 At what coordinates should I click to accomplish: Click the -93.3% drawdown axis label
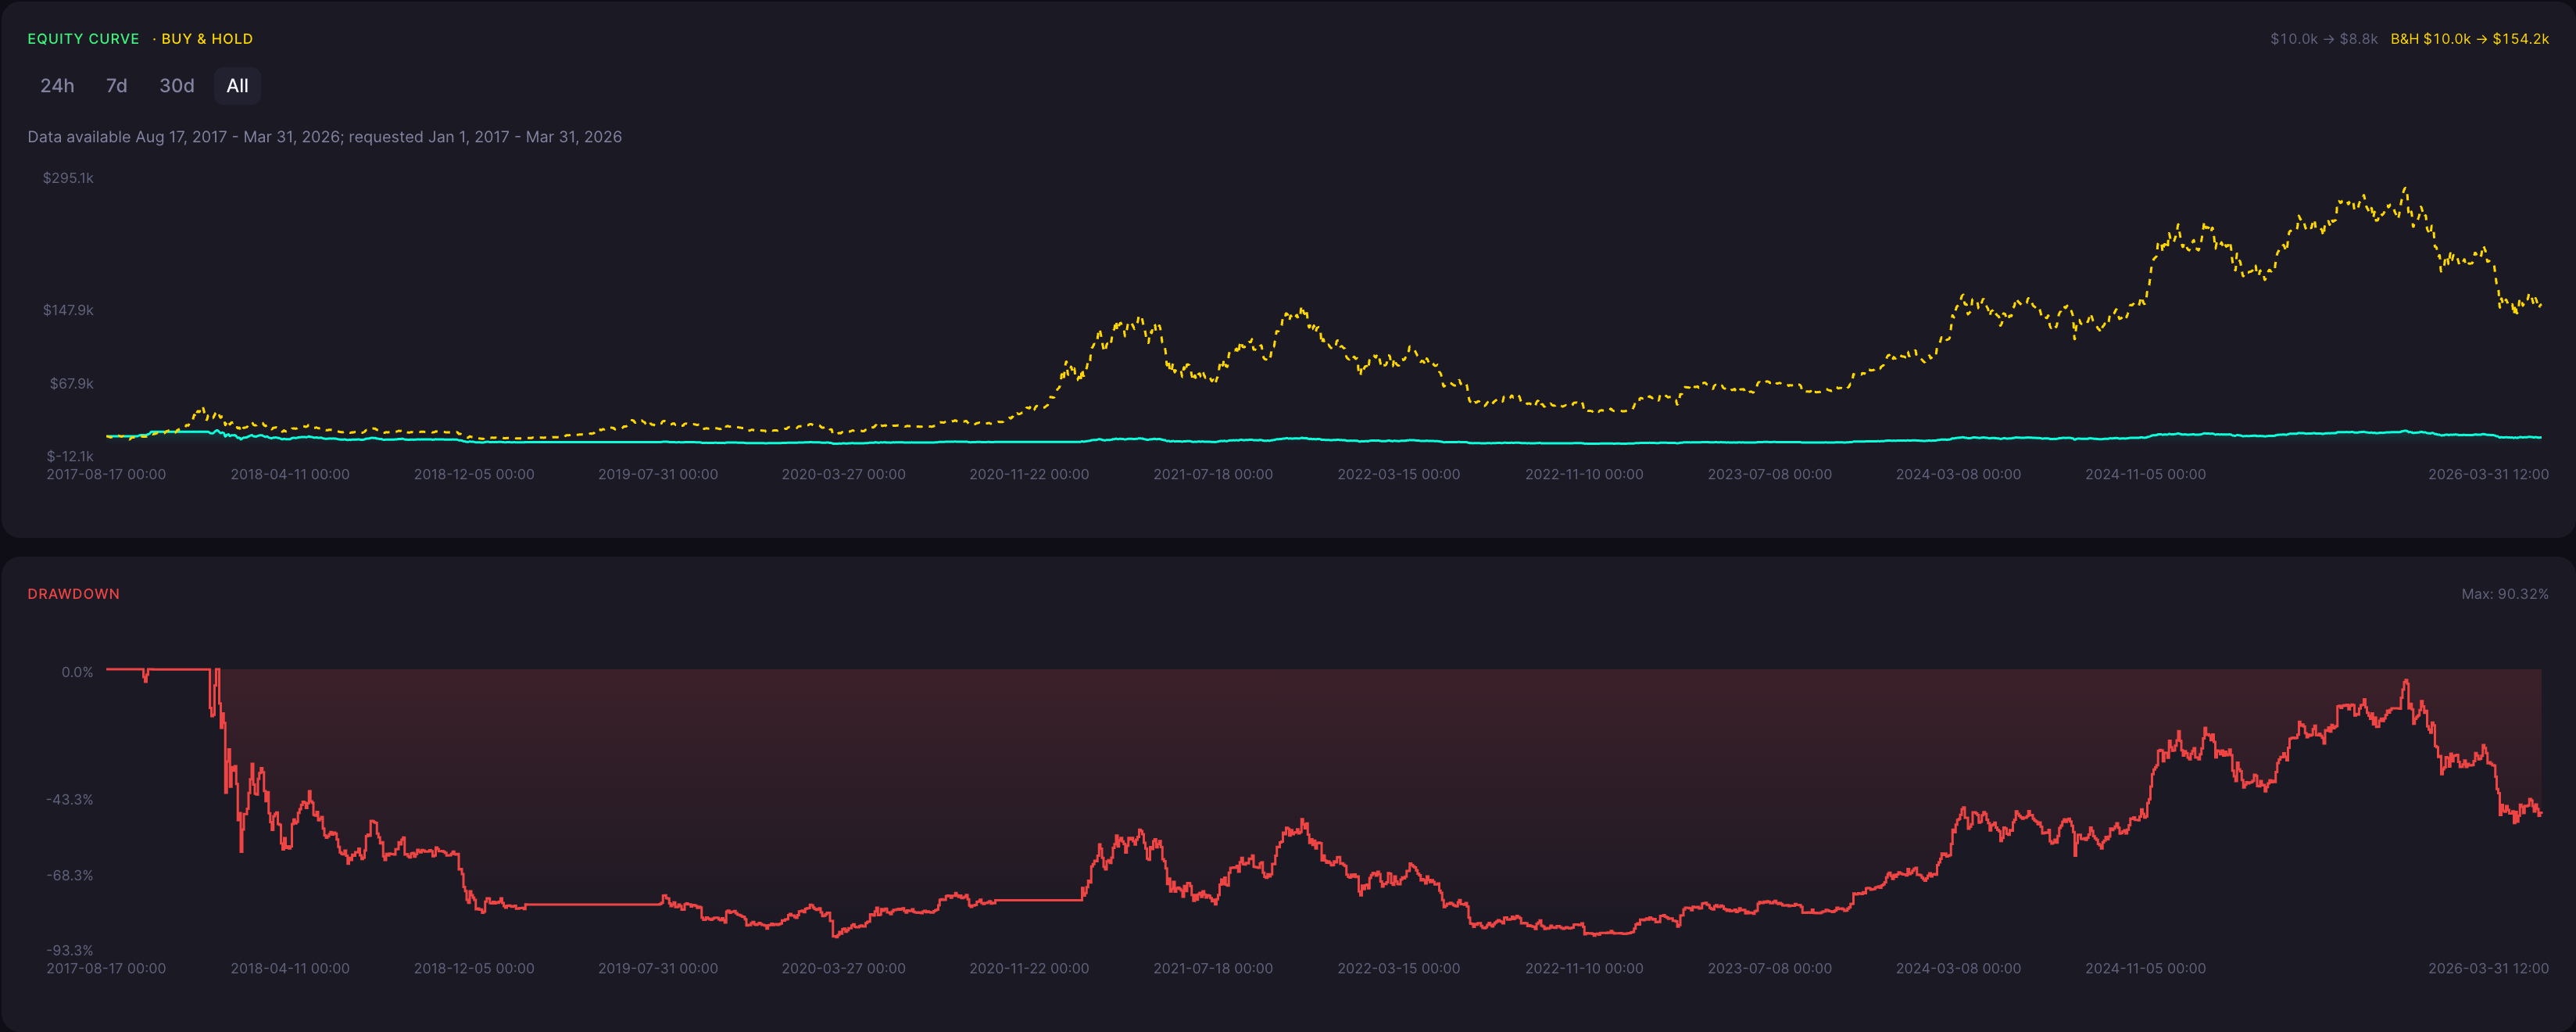69,950
